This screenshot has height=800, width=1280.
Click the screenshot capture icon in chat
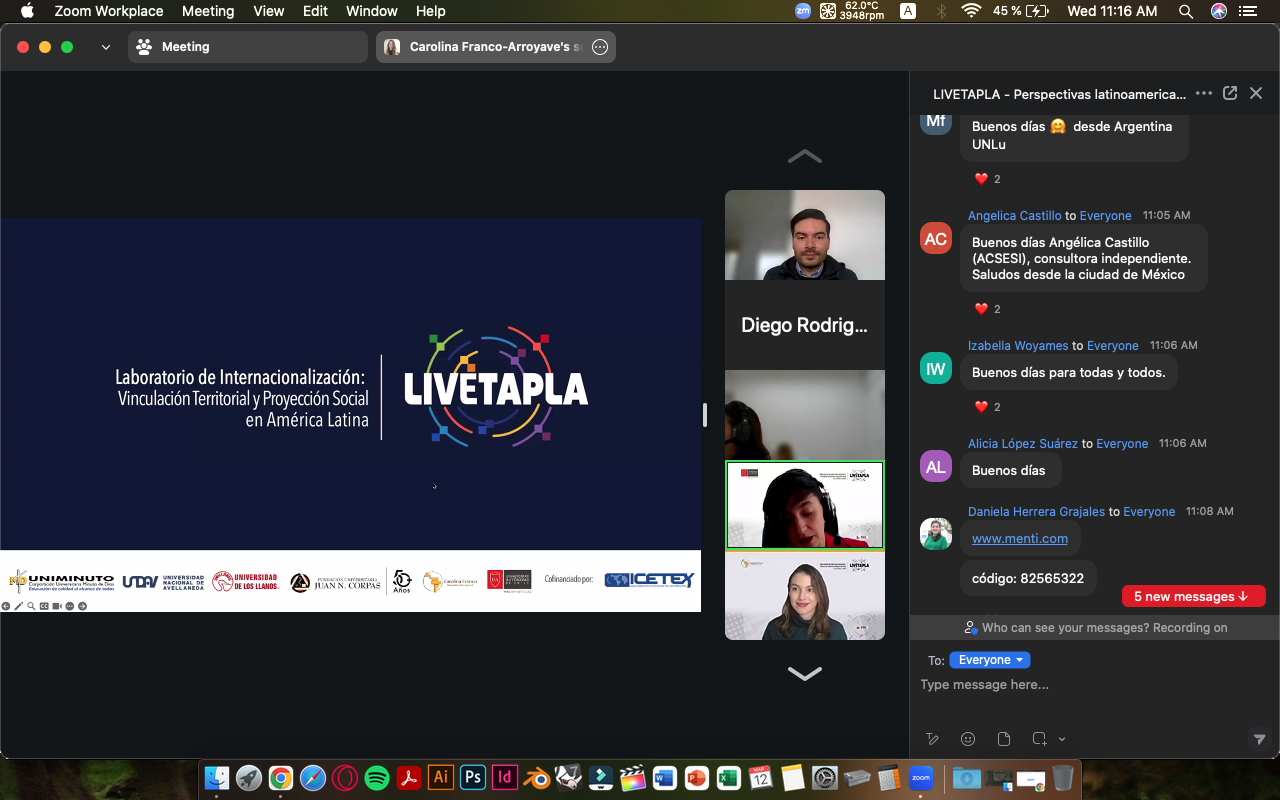1040,739
